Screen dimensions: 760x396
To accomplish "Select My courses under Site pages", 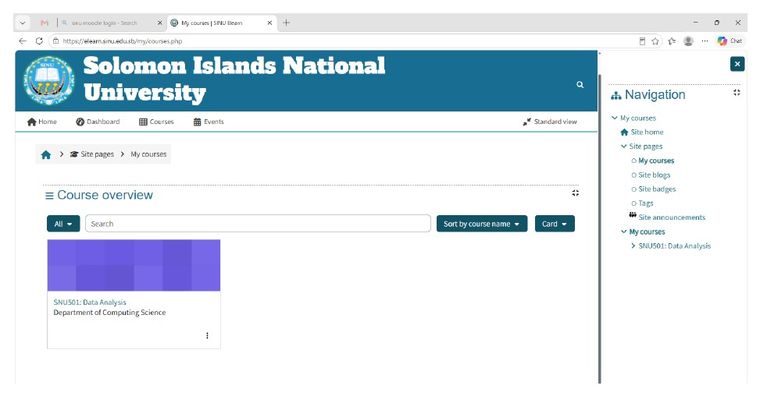I will click(x=656, y=160).
